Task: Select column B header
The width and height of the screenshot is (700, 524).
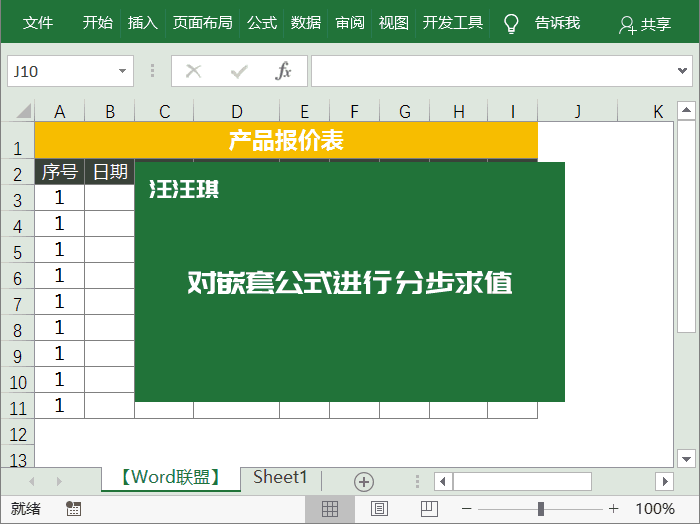Action: coord(110,111)
